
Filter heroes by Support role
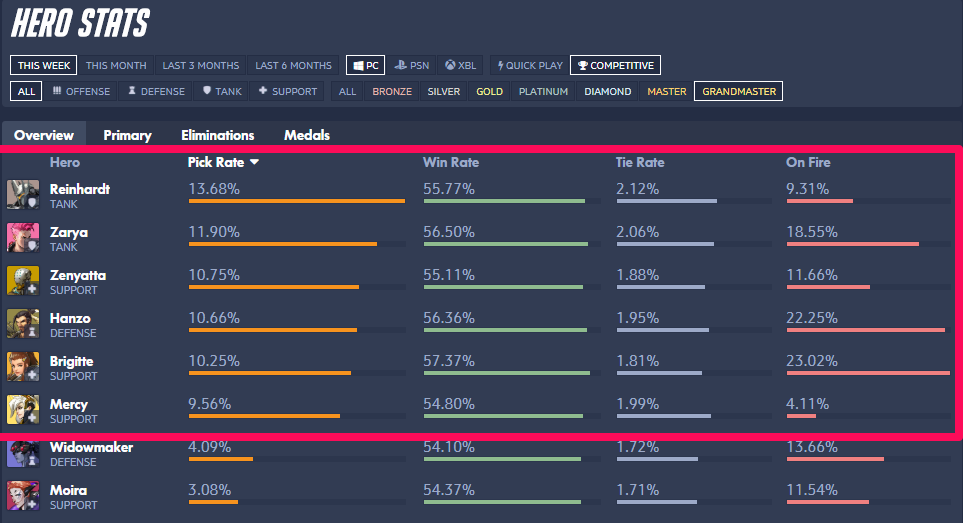(x=287, y=91)
